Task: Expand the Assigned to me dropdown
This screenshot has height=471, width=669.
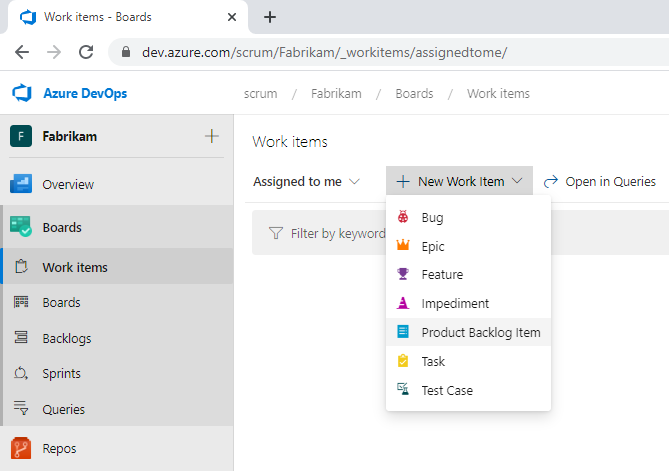Action: [x=306, y=181]
